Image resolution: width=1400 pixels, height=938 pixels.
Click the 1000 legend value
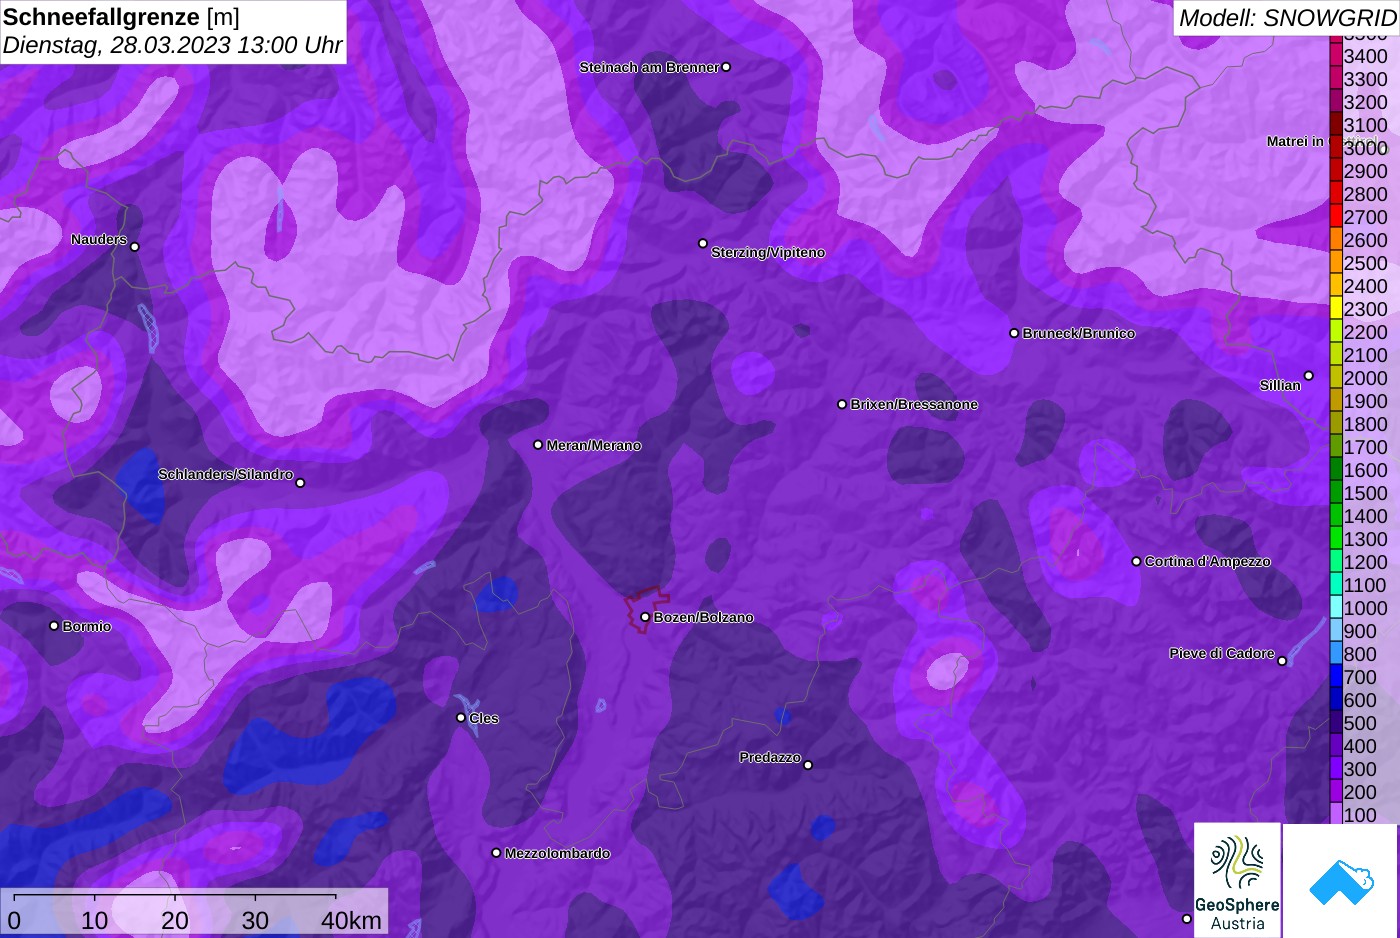click(1365, 609)
